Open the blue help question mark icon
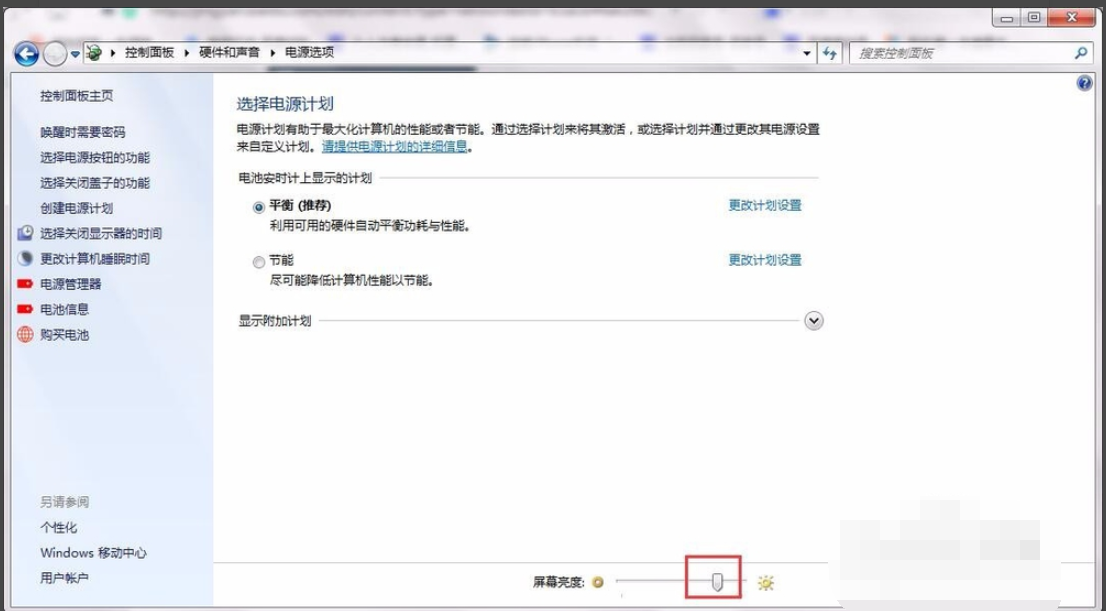 [x=1084, y=84]
